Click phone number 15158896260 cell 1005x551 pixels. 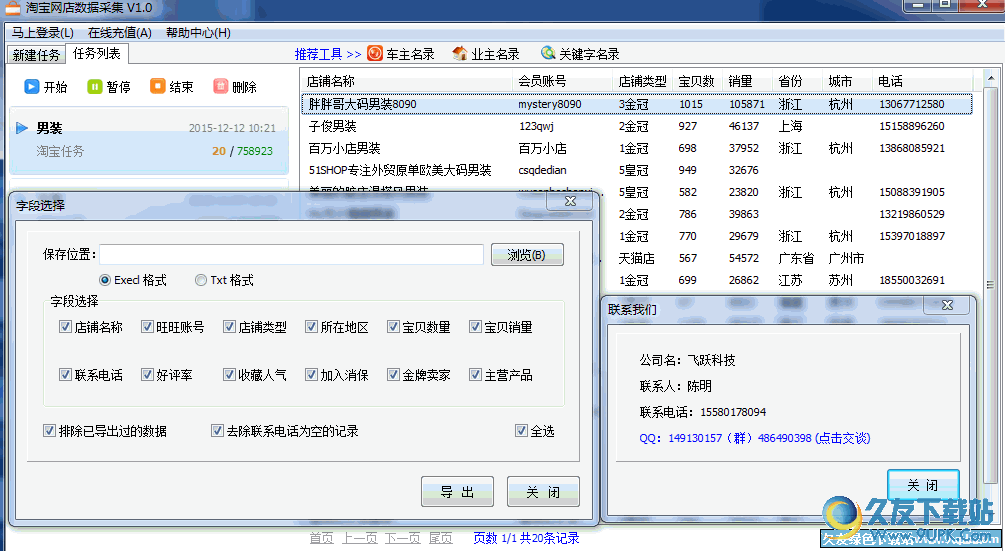[x=911, y=126]
